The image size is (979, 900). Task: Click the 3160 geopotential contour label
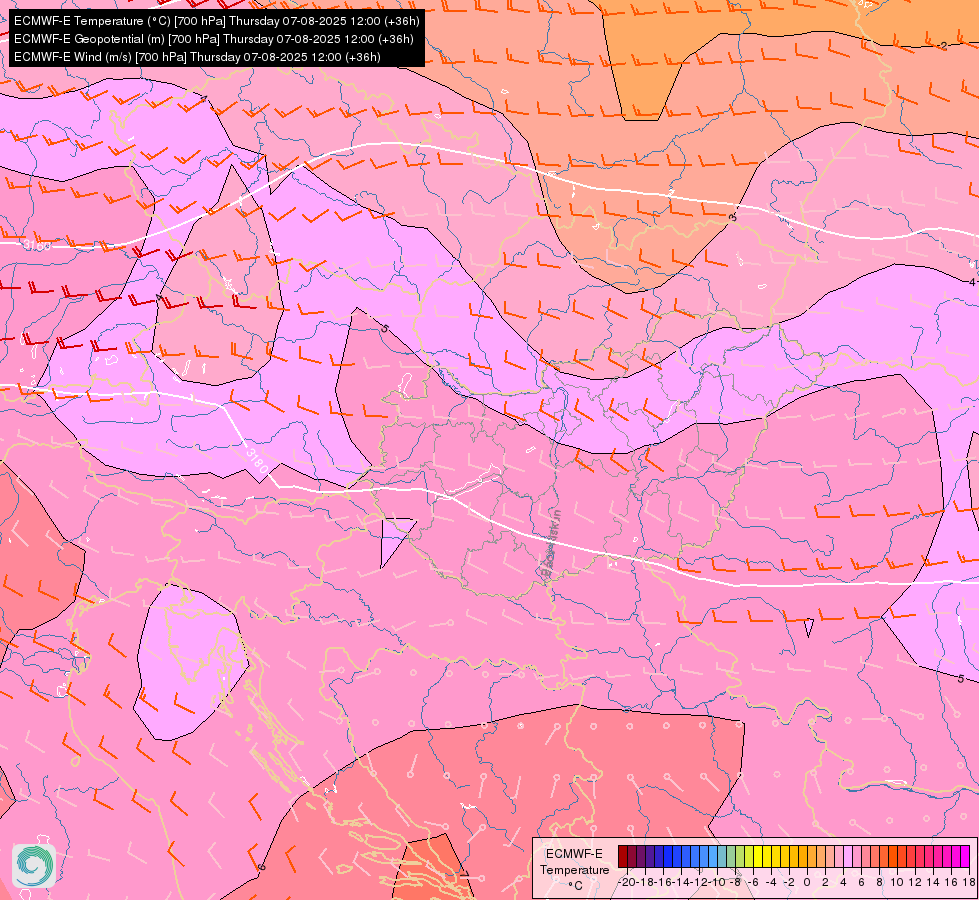37,245
